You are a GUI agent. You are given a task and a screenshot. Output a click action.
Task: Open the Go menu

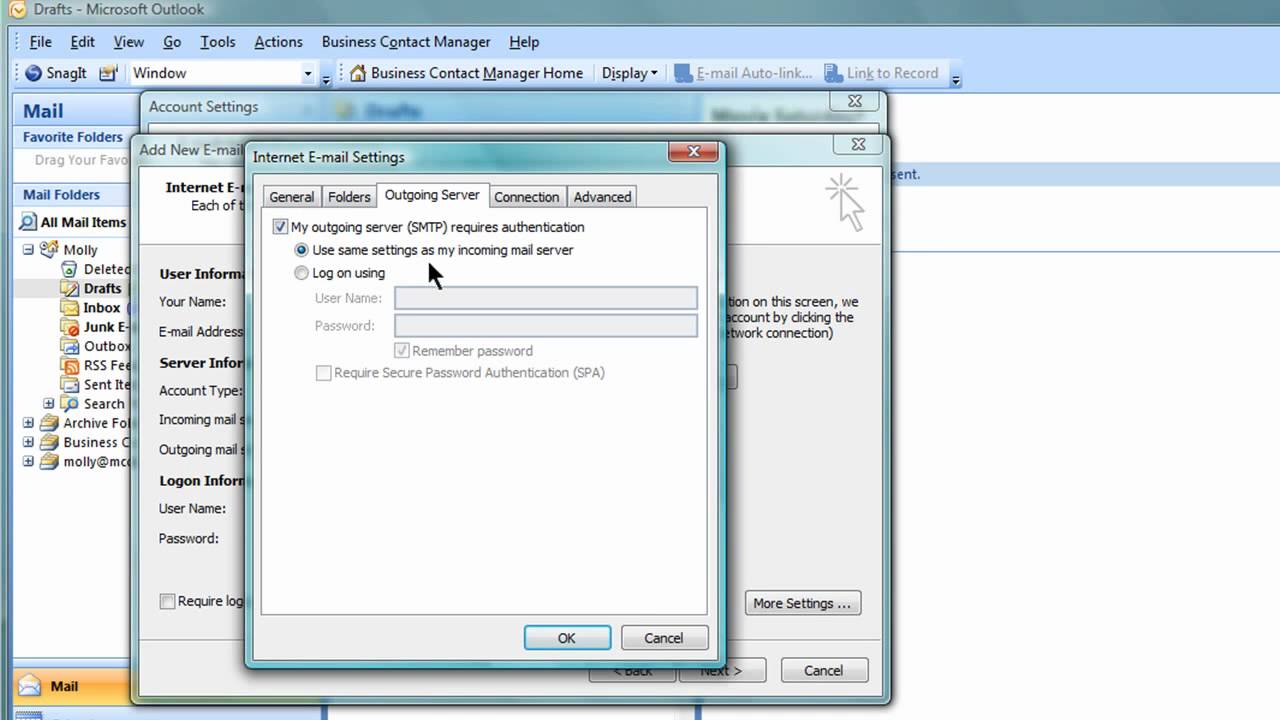(172, 42)
